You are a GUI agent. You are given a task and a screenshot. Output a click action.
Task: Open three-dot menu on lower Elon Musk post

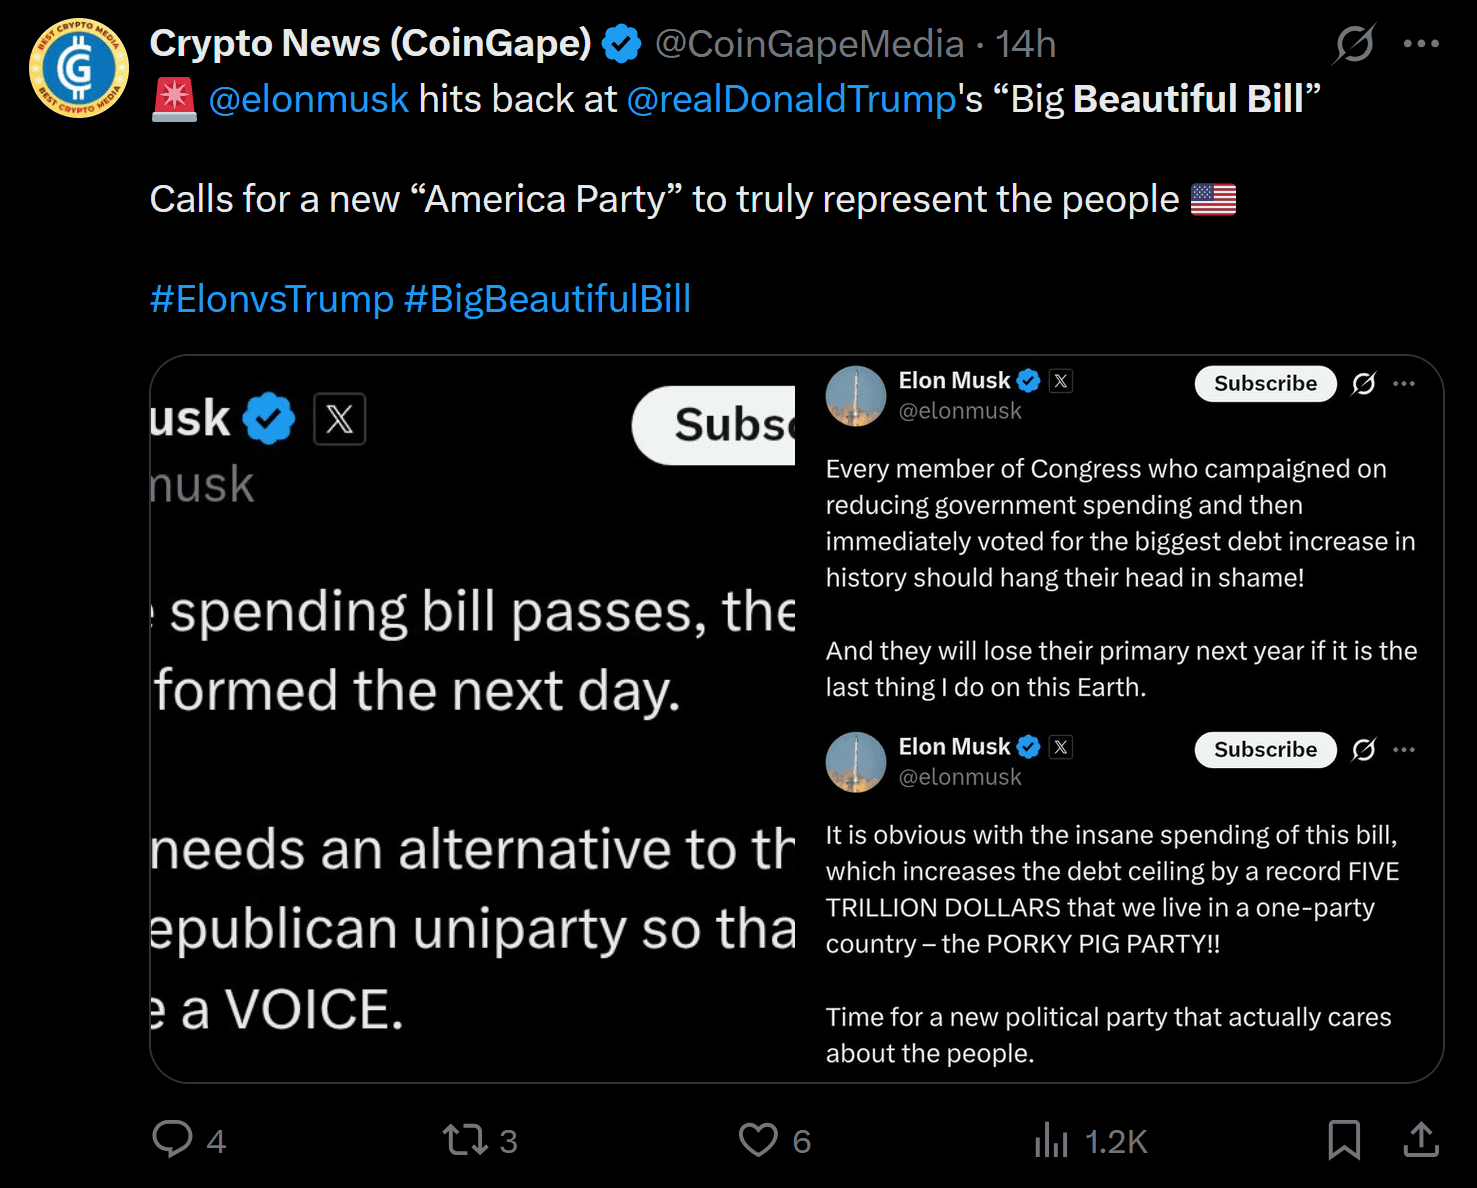point(1403,750)
